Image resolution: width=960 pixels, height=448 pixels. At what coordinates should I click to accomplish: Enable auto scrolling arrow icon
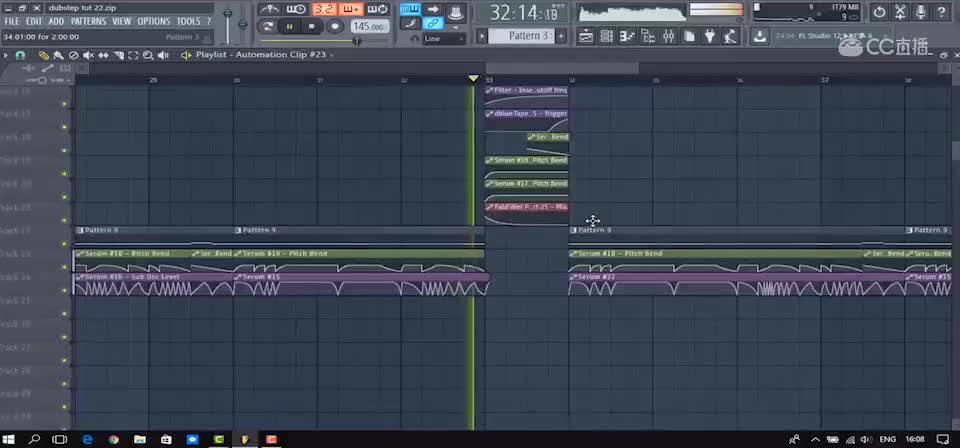click(x=433, y=9)
